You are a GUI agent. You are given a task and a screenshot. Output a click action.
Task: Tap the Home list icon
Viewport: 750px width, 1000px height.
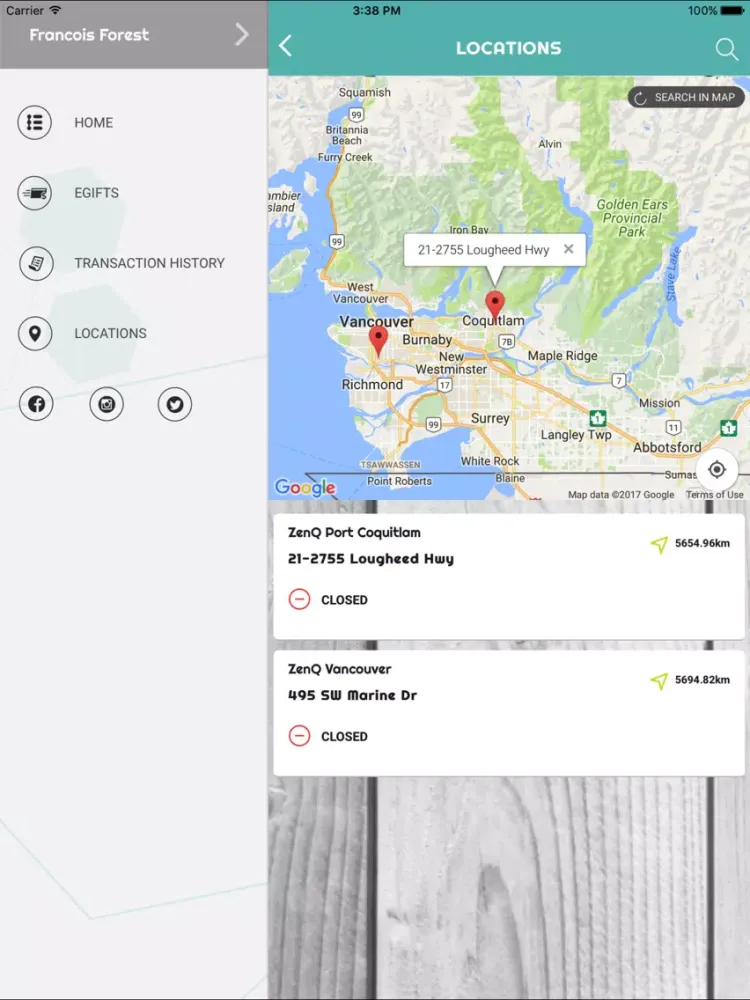click(x=34, y=122)
